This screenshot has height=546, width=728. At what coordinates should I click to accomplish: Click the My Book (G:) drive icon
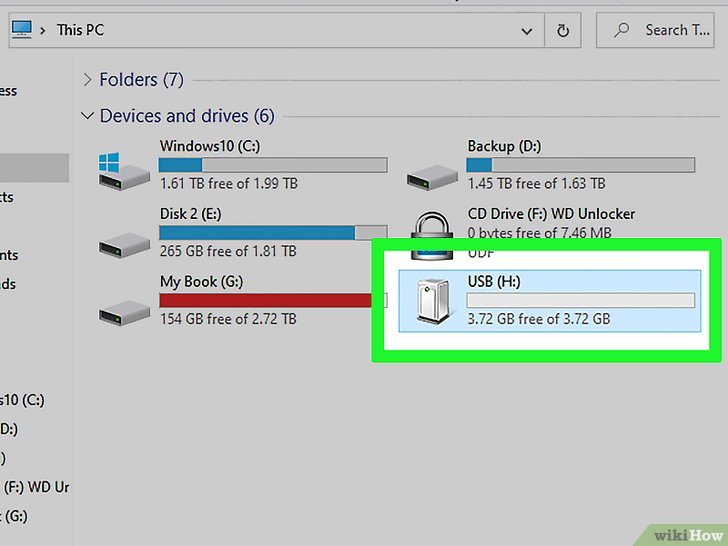(x=124, y=313)
